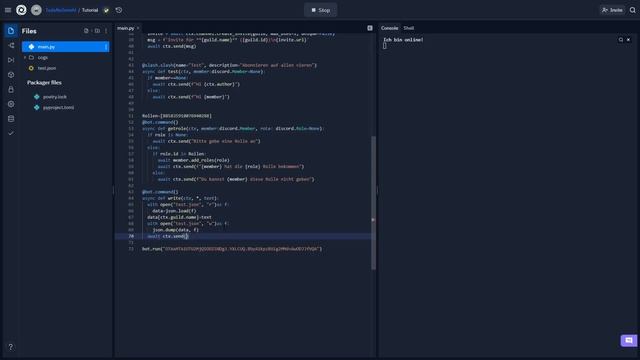This screenshot has height=360, width=640.
Task: Click the green verified check badge
Action: pos(106,10)
